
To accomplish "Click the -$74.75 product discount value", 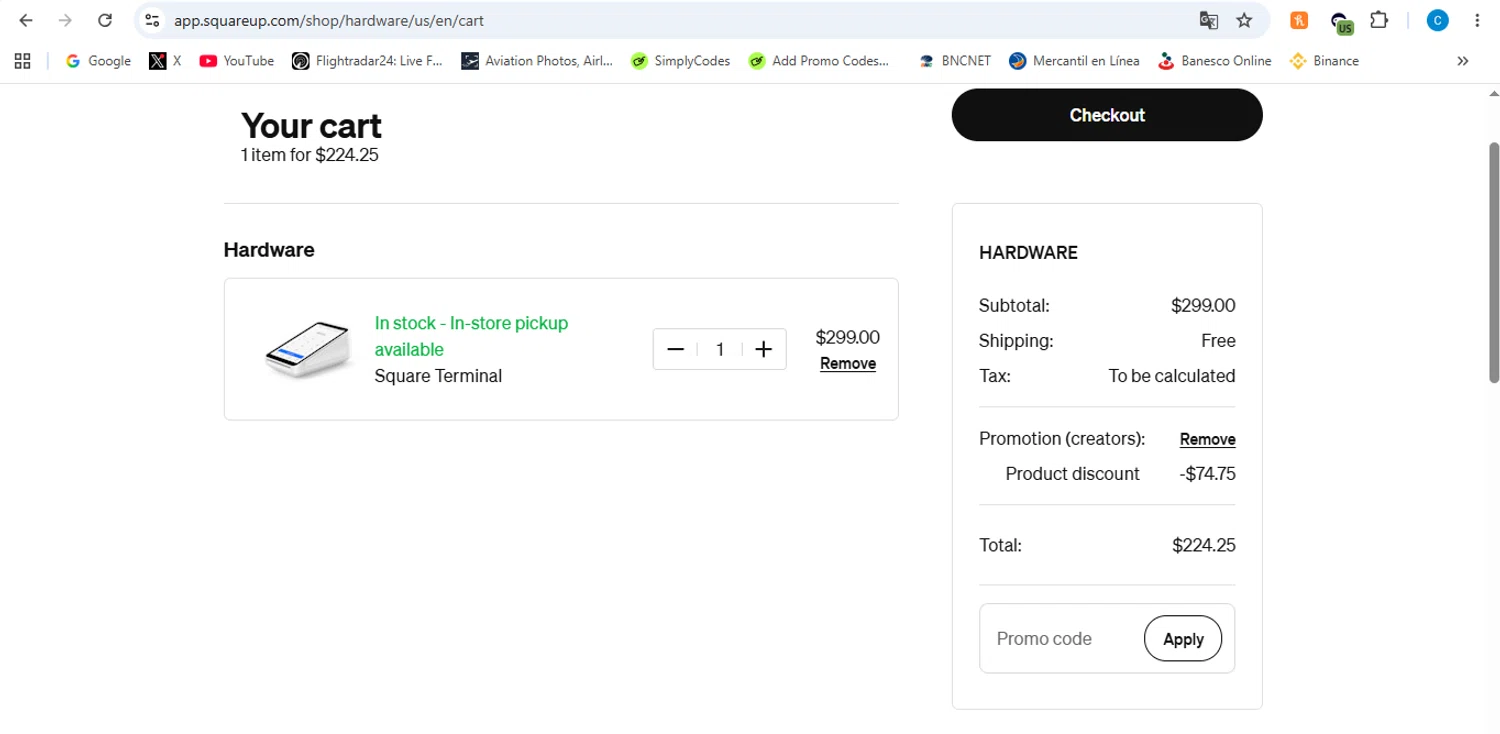I will coord(1207,474).
